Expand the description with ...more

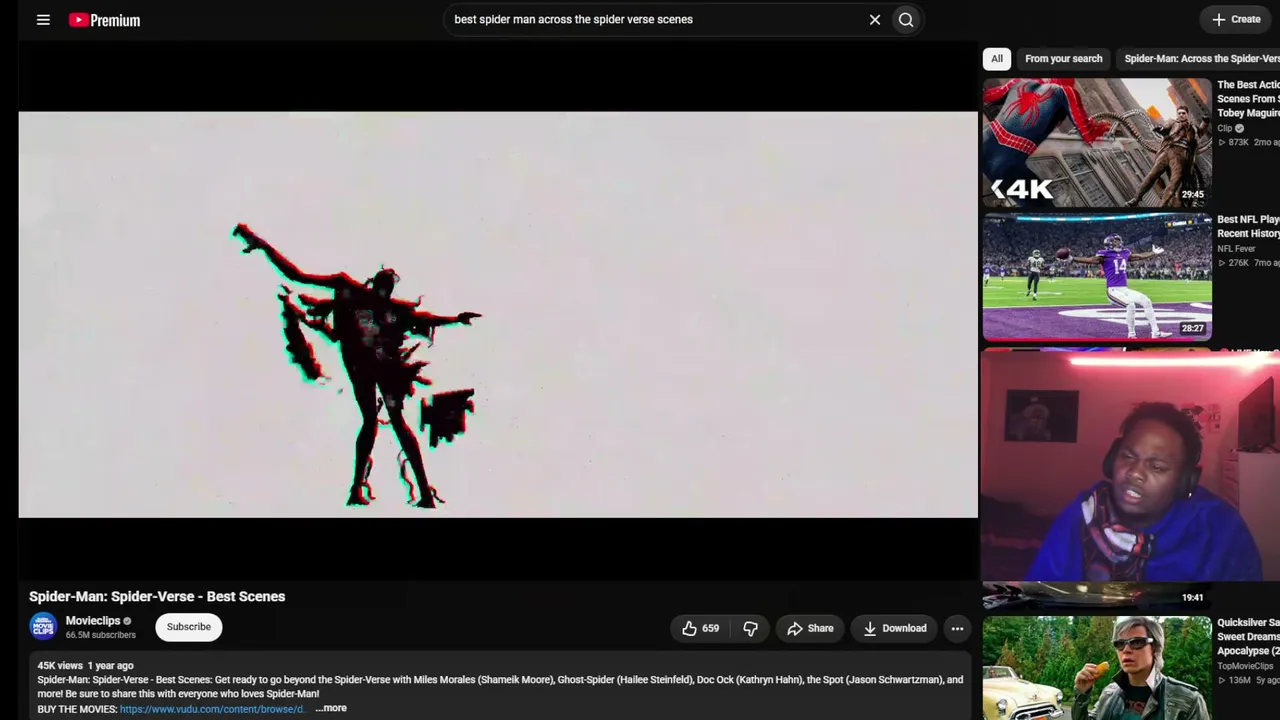[x=331, y=708]
